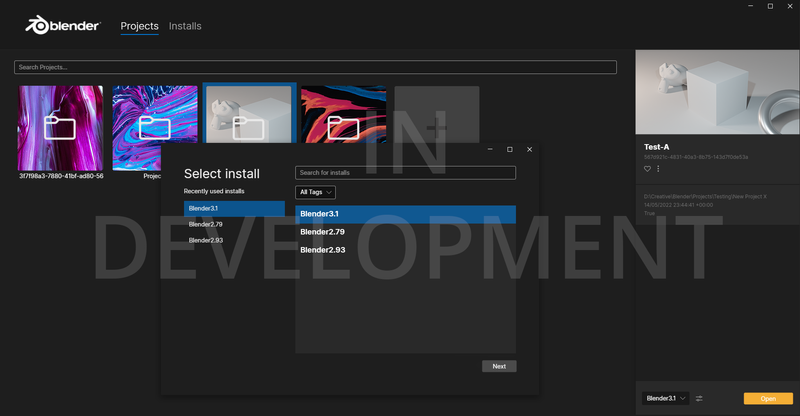The image size is (800, 416).
Task: Minimize the Select install dialog
Action: click(x=490, y=149)
